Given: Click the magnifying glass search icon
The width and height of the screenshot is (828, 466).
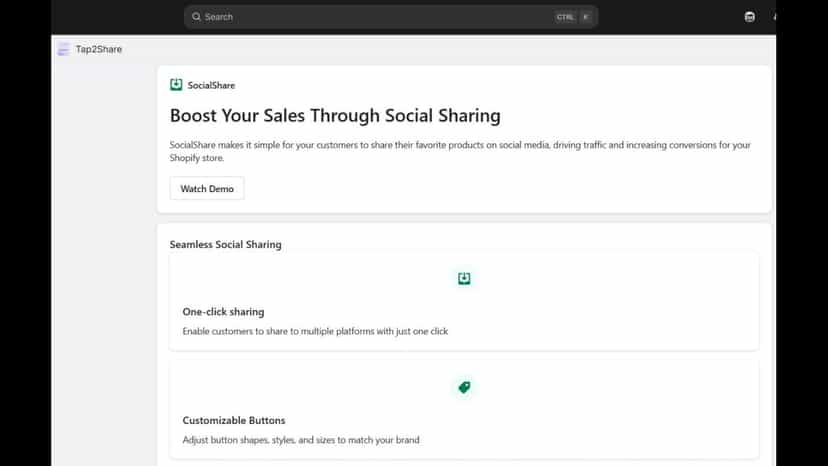Looking at the screenshot, I should pyautogui.click(x=196, y=17).
